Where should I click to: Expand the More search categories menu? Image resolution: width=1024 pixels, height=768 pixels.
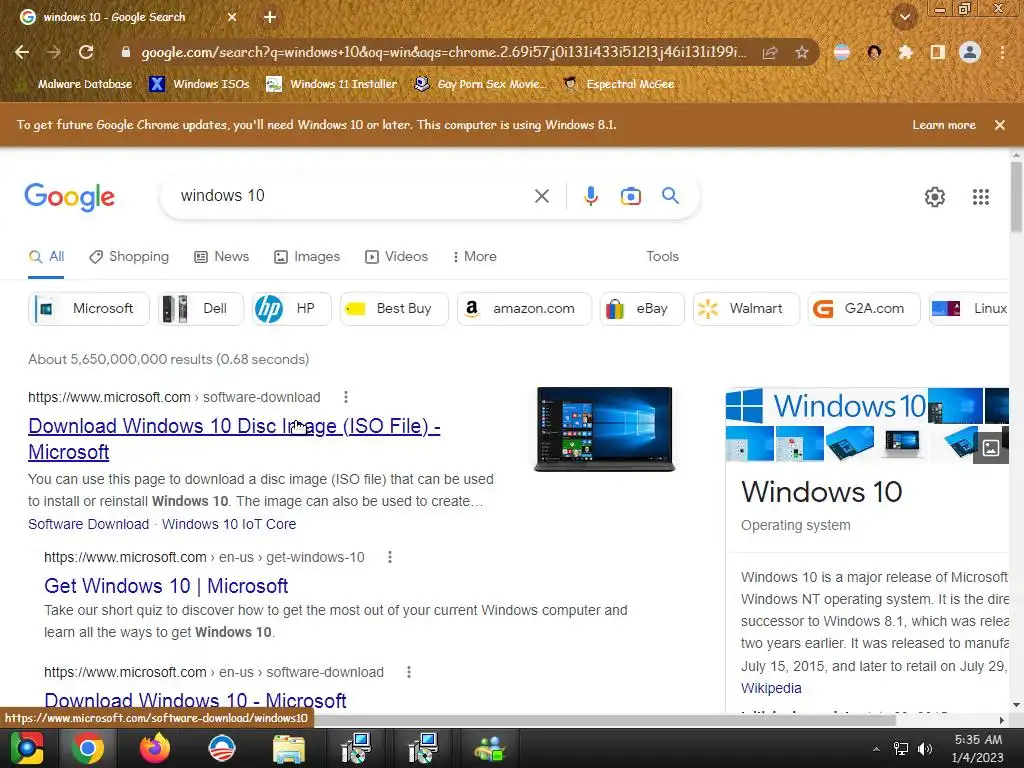[x=475, y=257]
